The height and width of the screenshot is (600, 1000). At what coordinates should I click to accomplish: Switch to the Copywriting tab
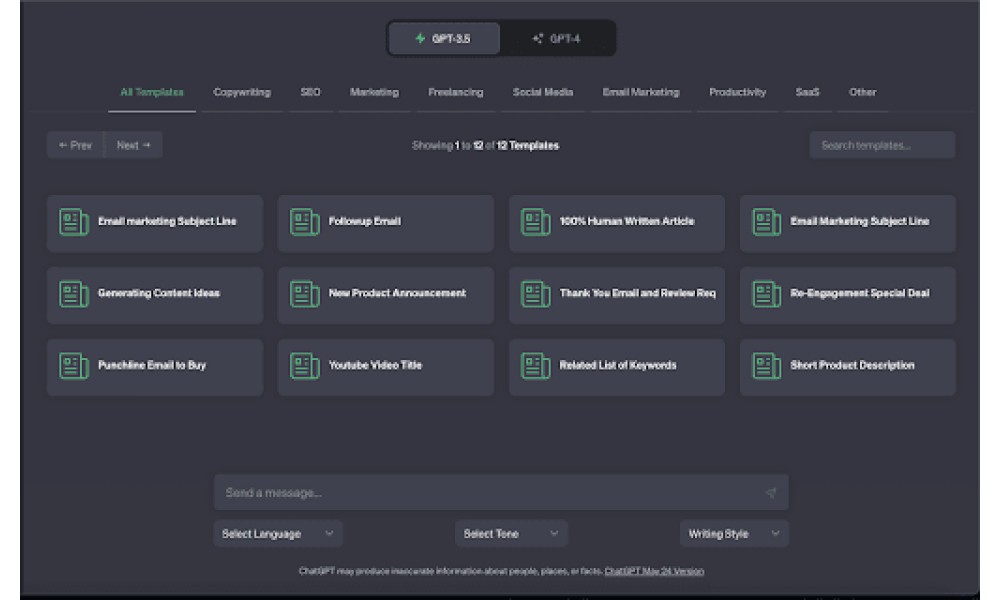pyautogui.click(x=242, y=92)
